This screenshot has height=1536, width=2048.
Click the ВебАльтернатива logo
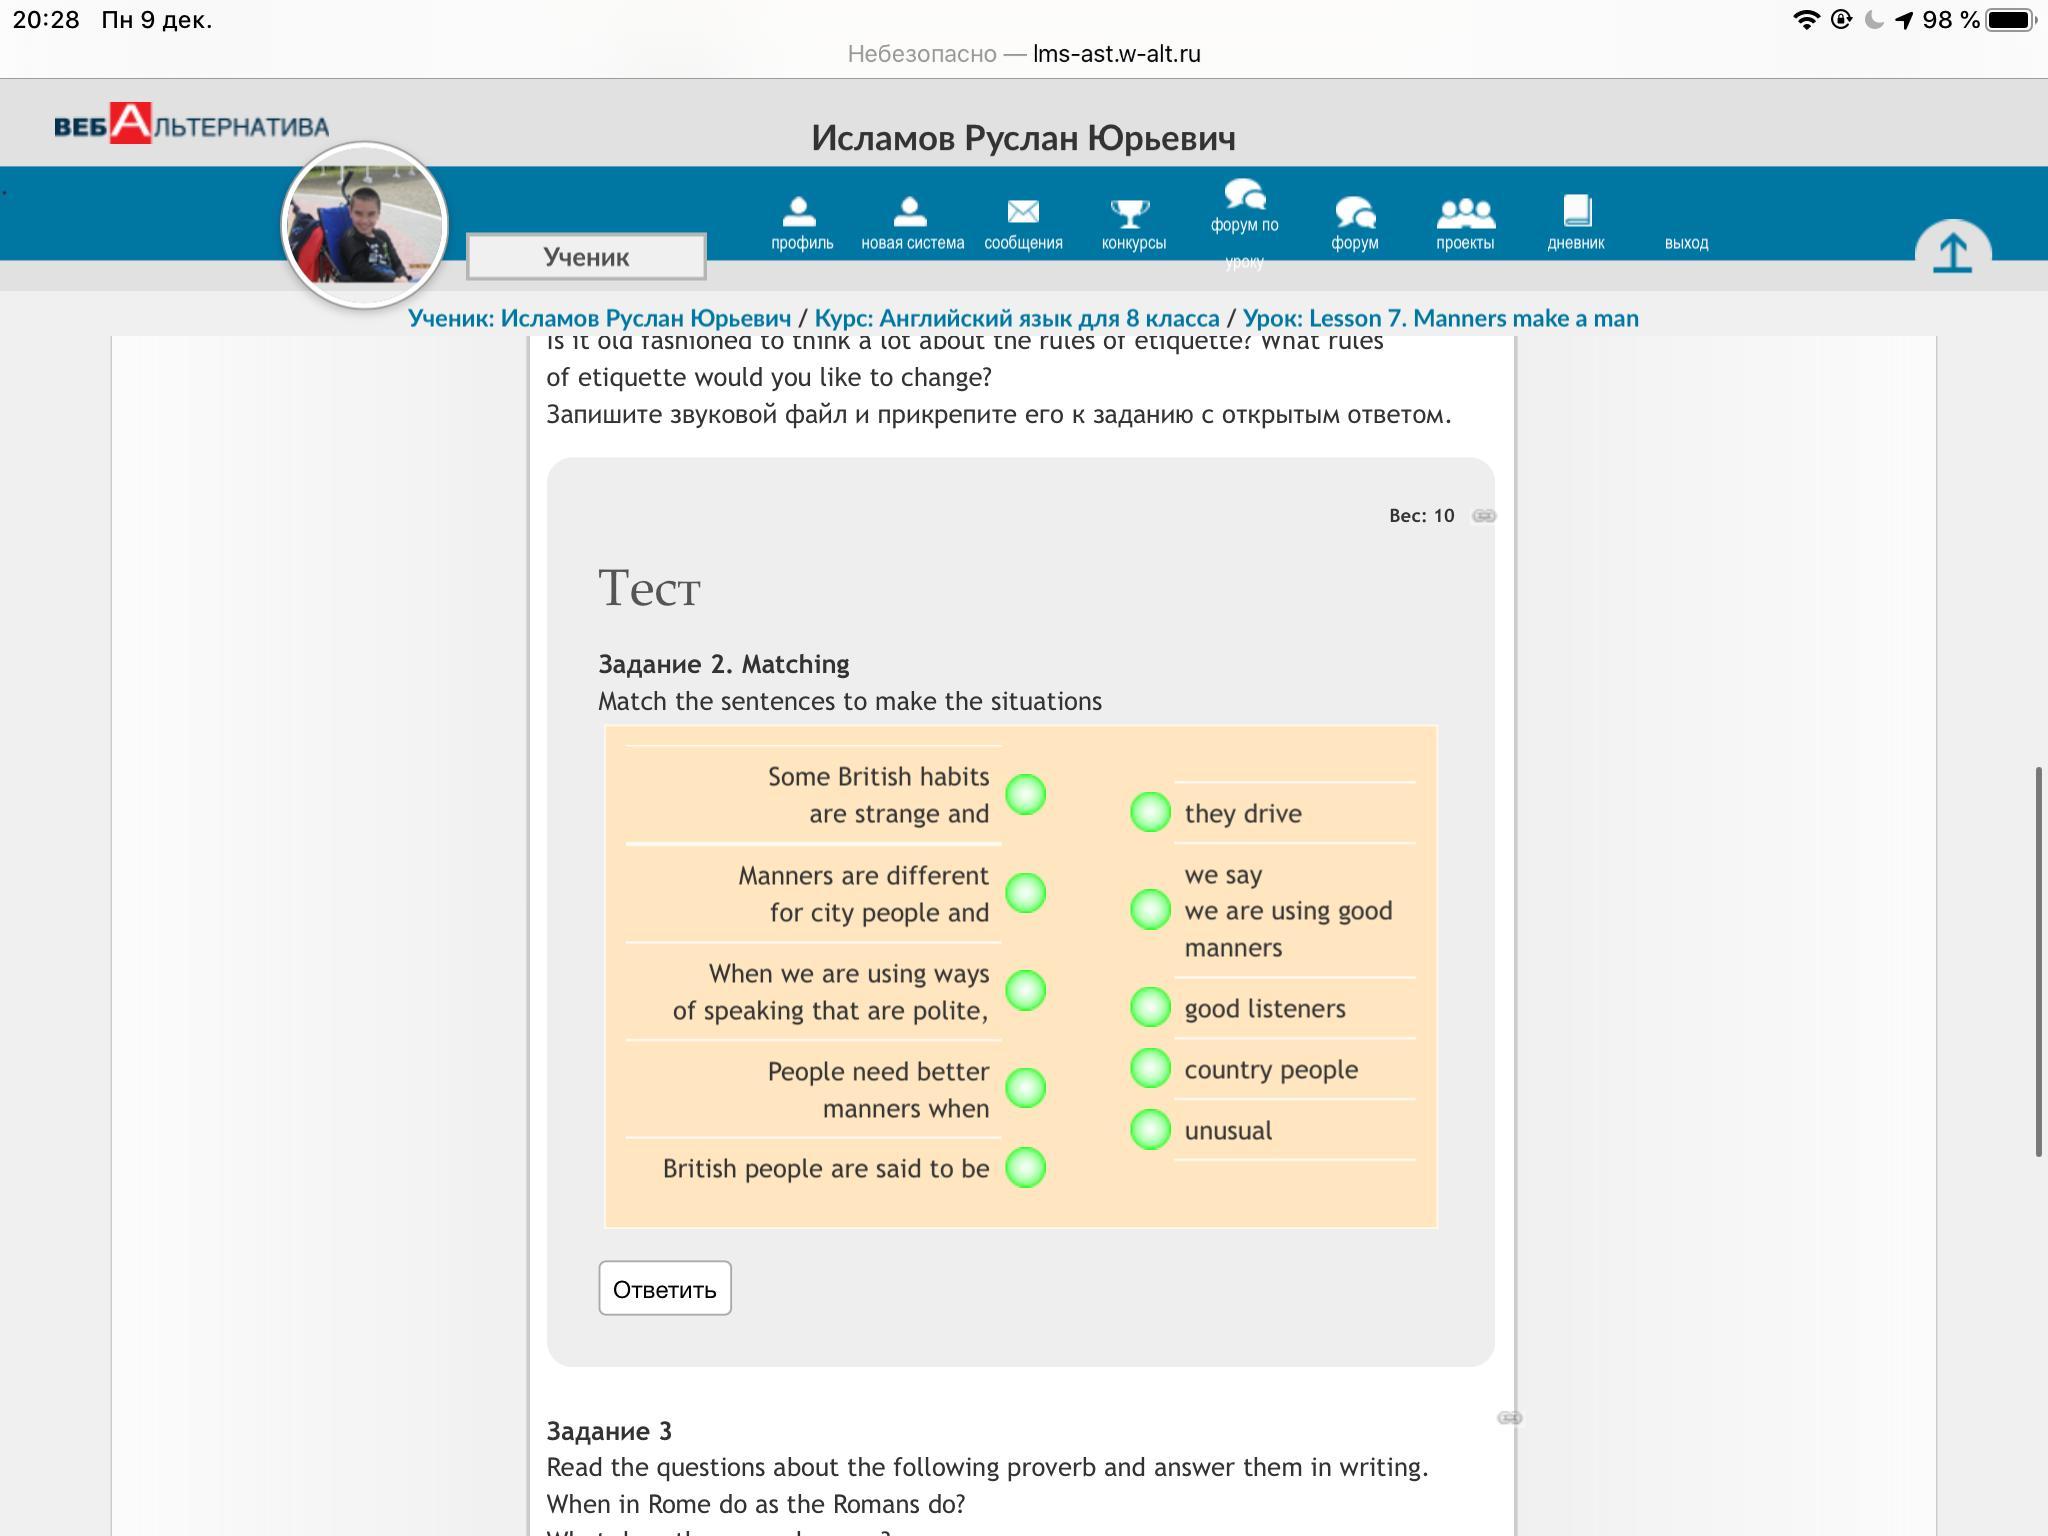(191, 124)
